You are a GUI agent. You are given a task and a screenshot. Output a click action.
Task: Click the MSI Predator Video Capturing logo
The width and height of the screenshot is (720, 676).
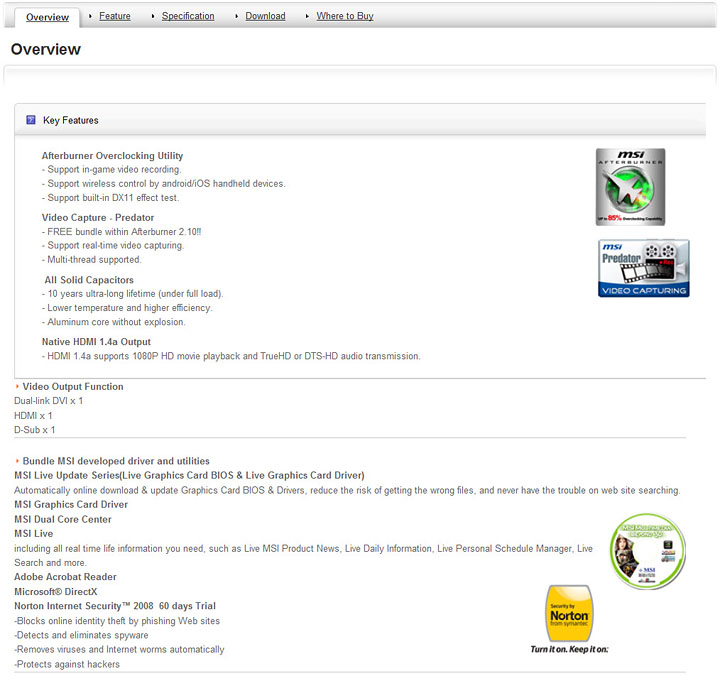[643, 268]
